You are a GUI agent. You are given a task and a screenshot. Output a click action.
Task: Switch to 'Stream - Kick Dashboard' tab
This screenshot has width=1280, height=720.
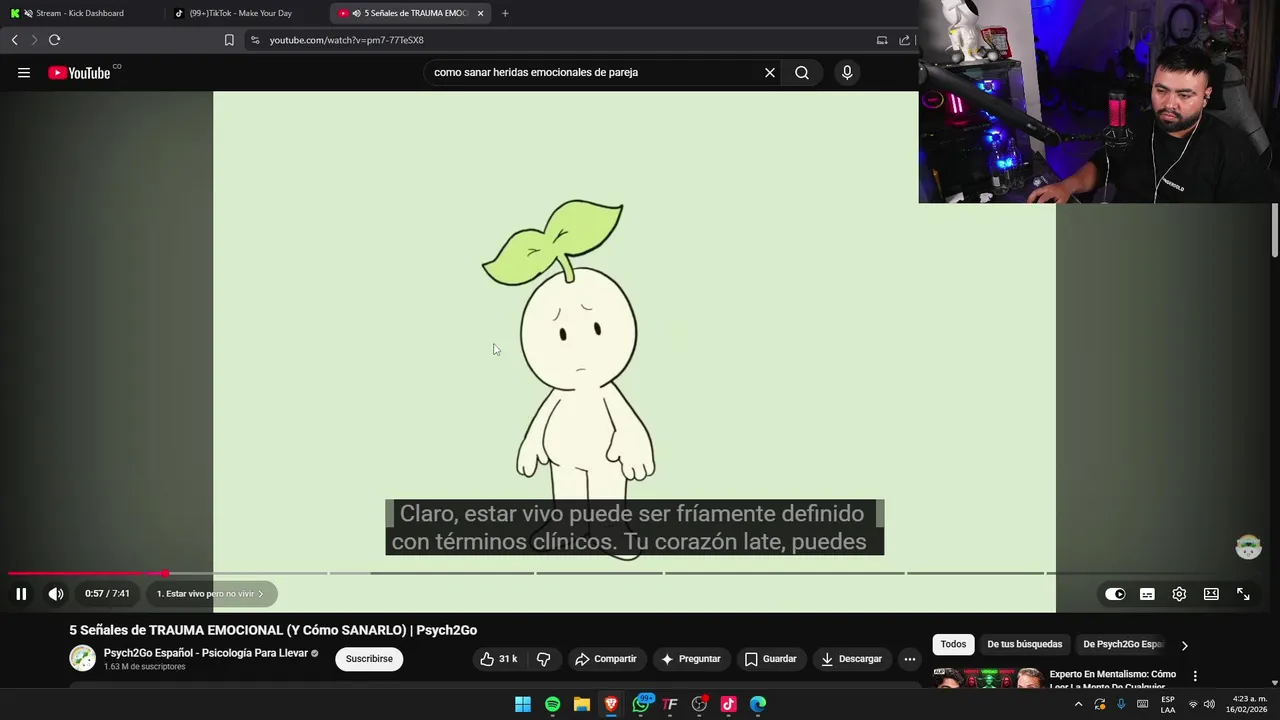point(80,13)
